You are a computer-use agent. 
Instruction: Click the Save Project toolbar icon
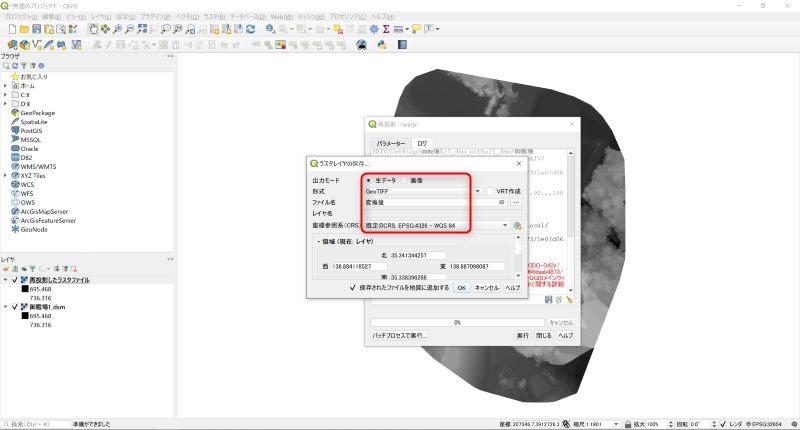point(37,30)
